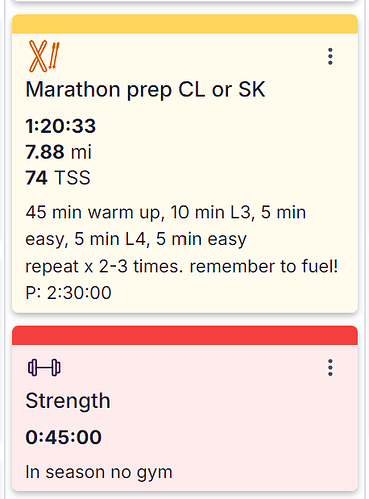Click the red header bar of Strength card
Screen dimensions: 369x499
(x=185, y=335)
